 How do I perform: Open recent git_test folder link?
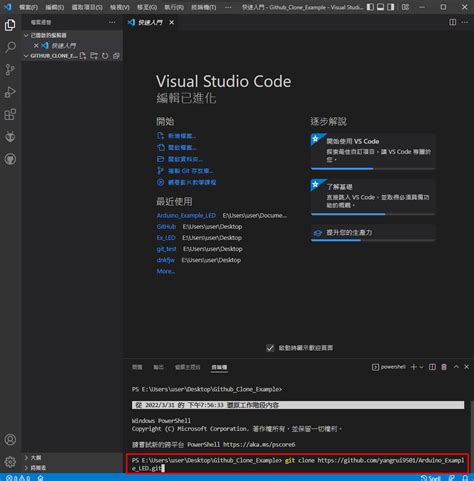(x=166, y=249)
